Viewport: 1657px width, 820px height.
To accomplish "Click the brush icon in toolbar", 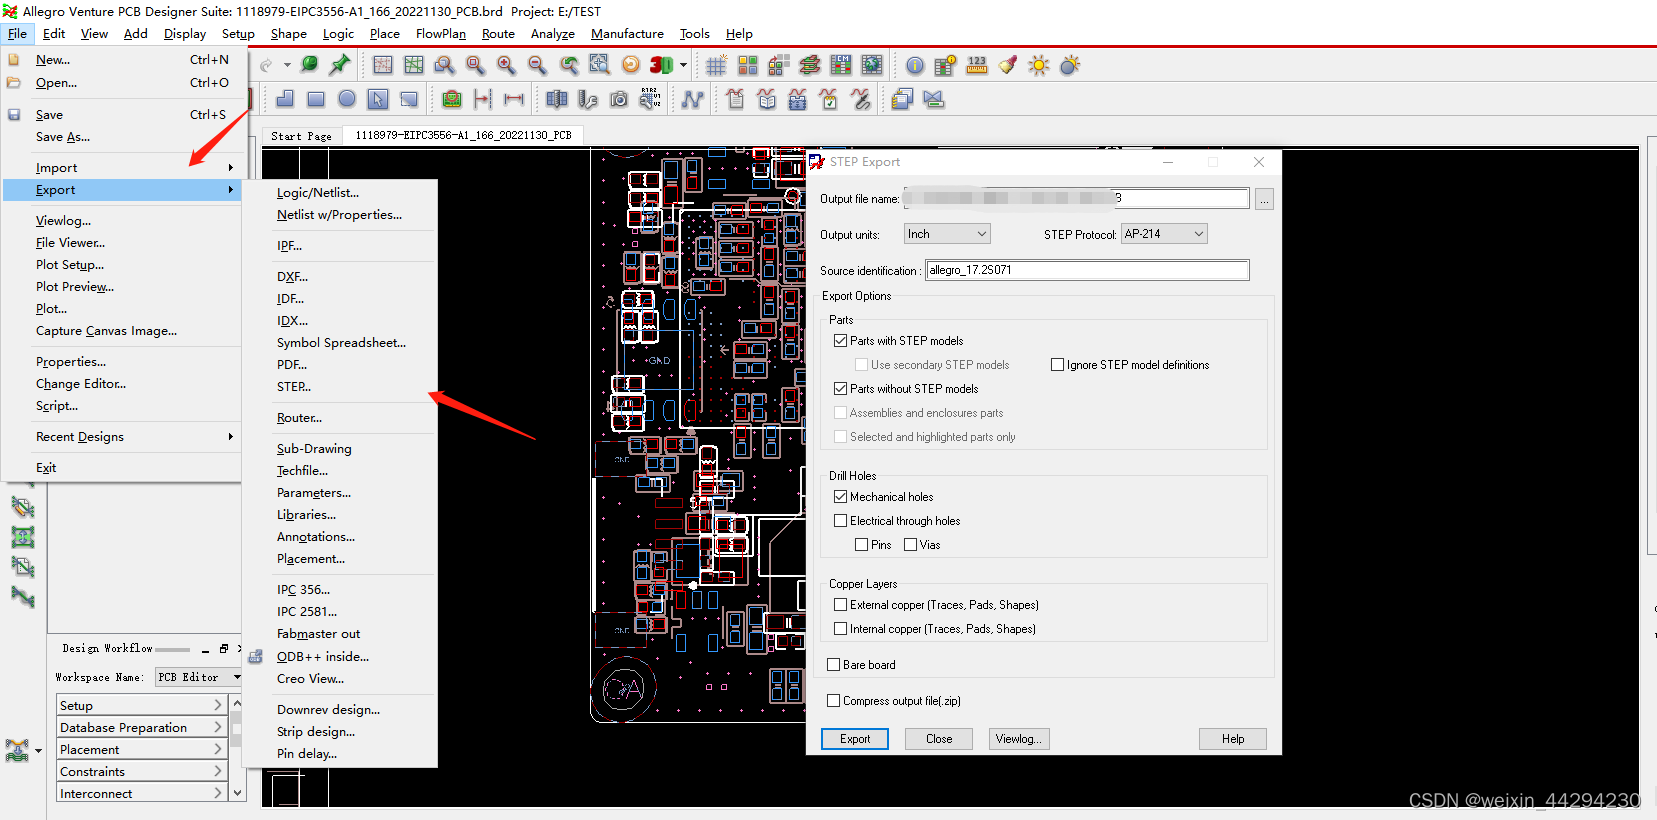I will [1008, 66].
